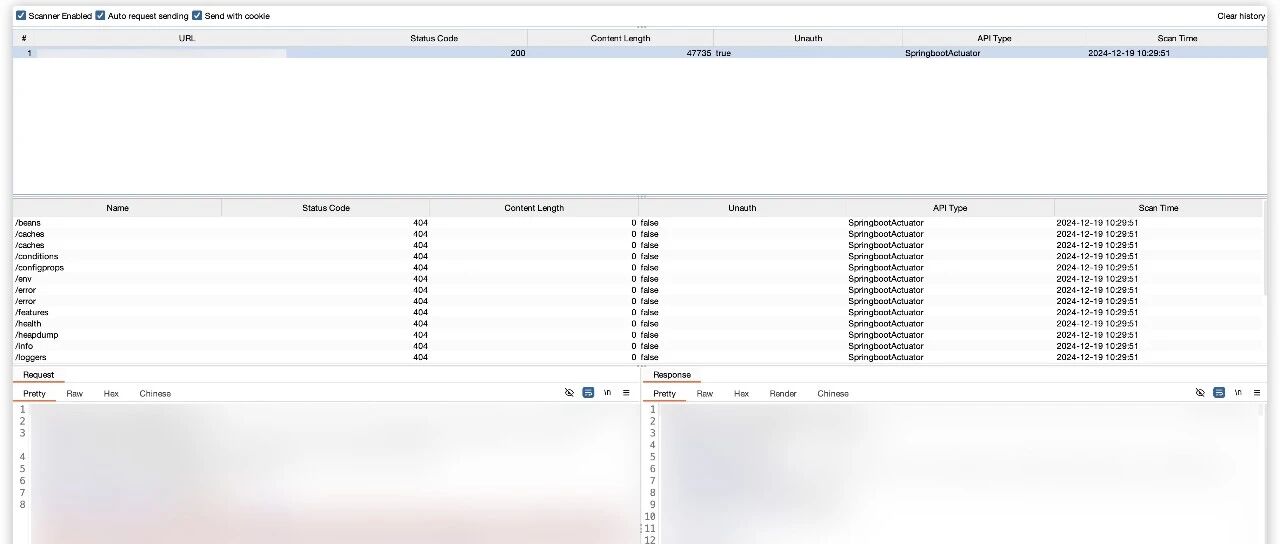Select row 1 in the URL table

(640, 53)
